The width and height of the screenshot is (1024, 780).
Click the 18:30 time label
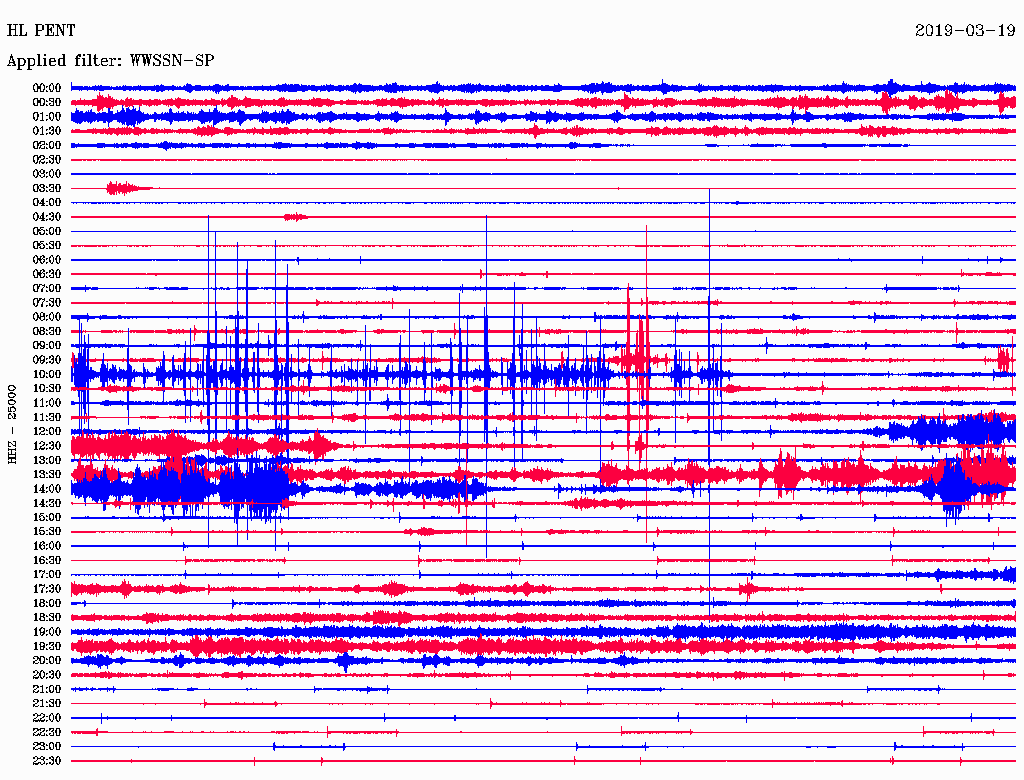47,617
